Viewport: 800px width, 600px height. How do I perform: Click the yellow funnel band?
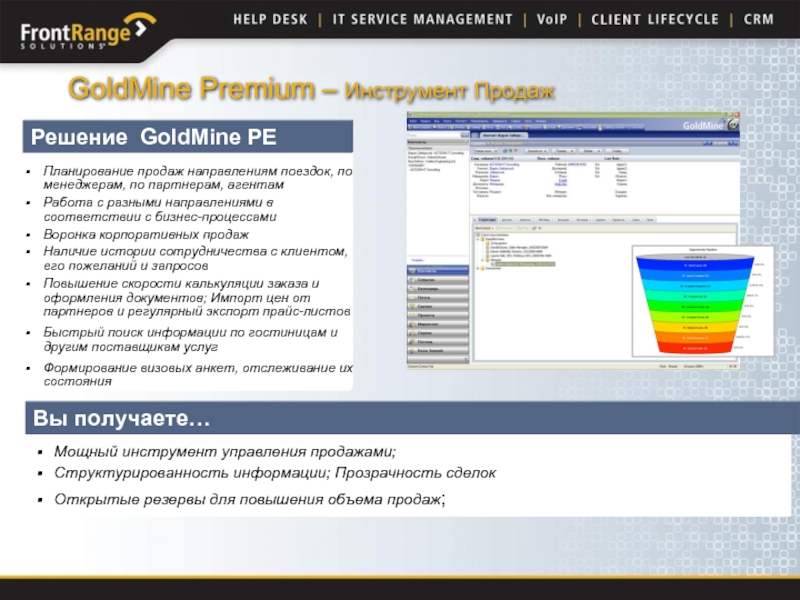click(695, 328)
